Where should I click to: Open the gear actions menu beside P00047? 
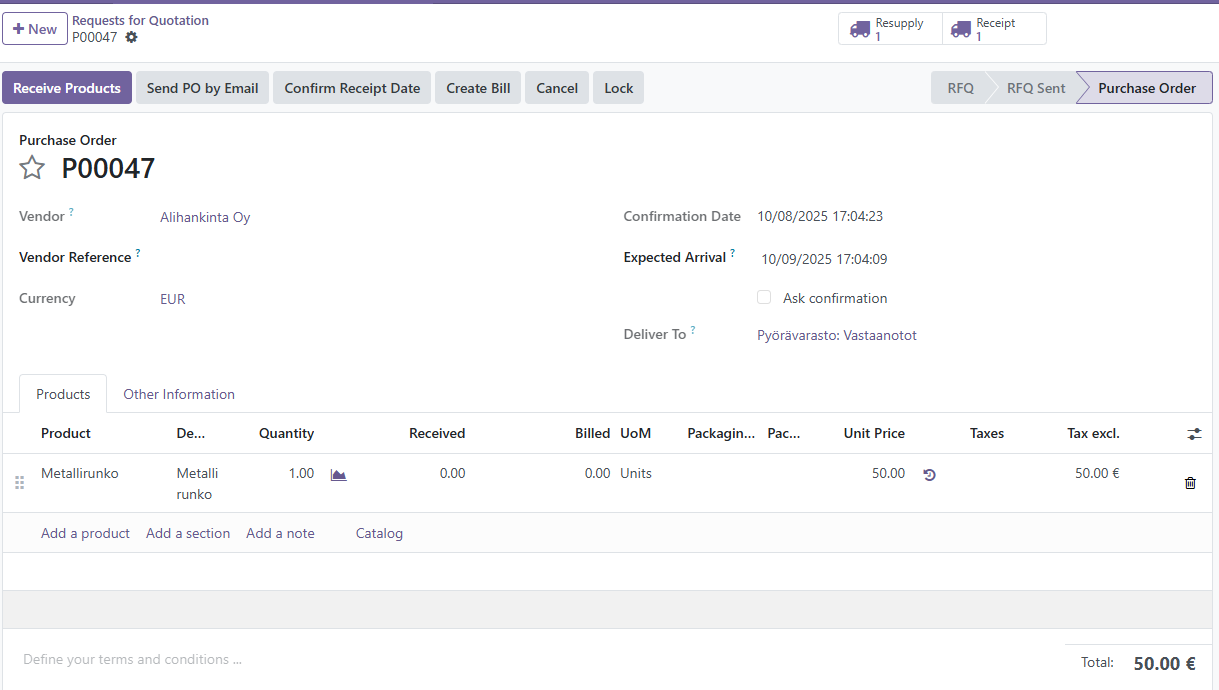pyautogui.click(x=131, y=37)
